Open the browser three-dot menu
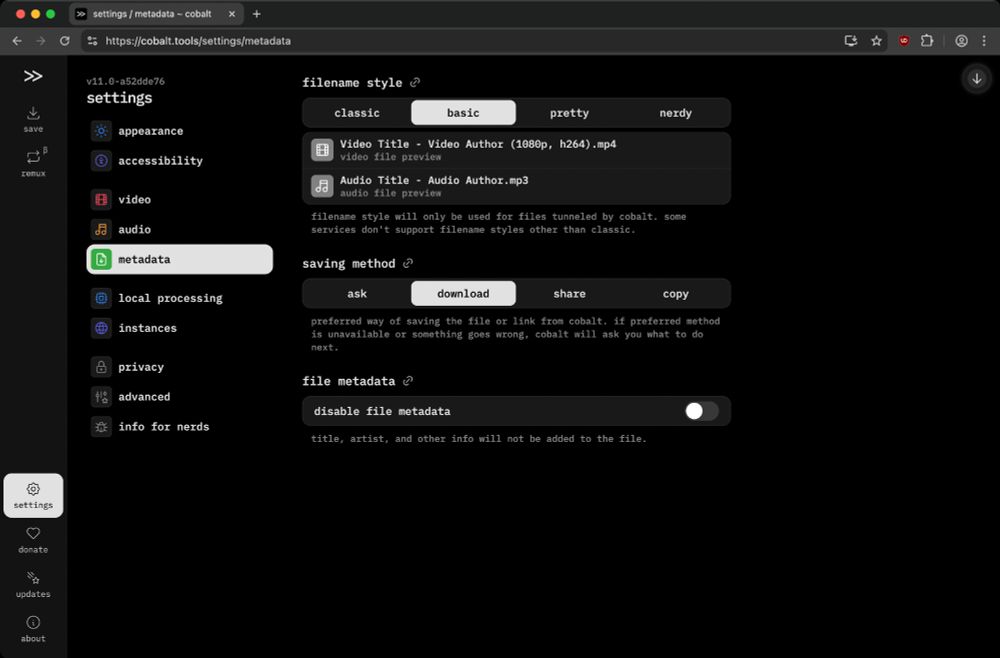1000x658 pixels. tap(984, 41)
